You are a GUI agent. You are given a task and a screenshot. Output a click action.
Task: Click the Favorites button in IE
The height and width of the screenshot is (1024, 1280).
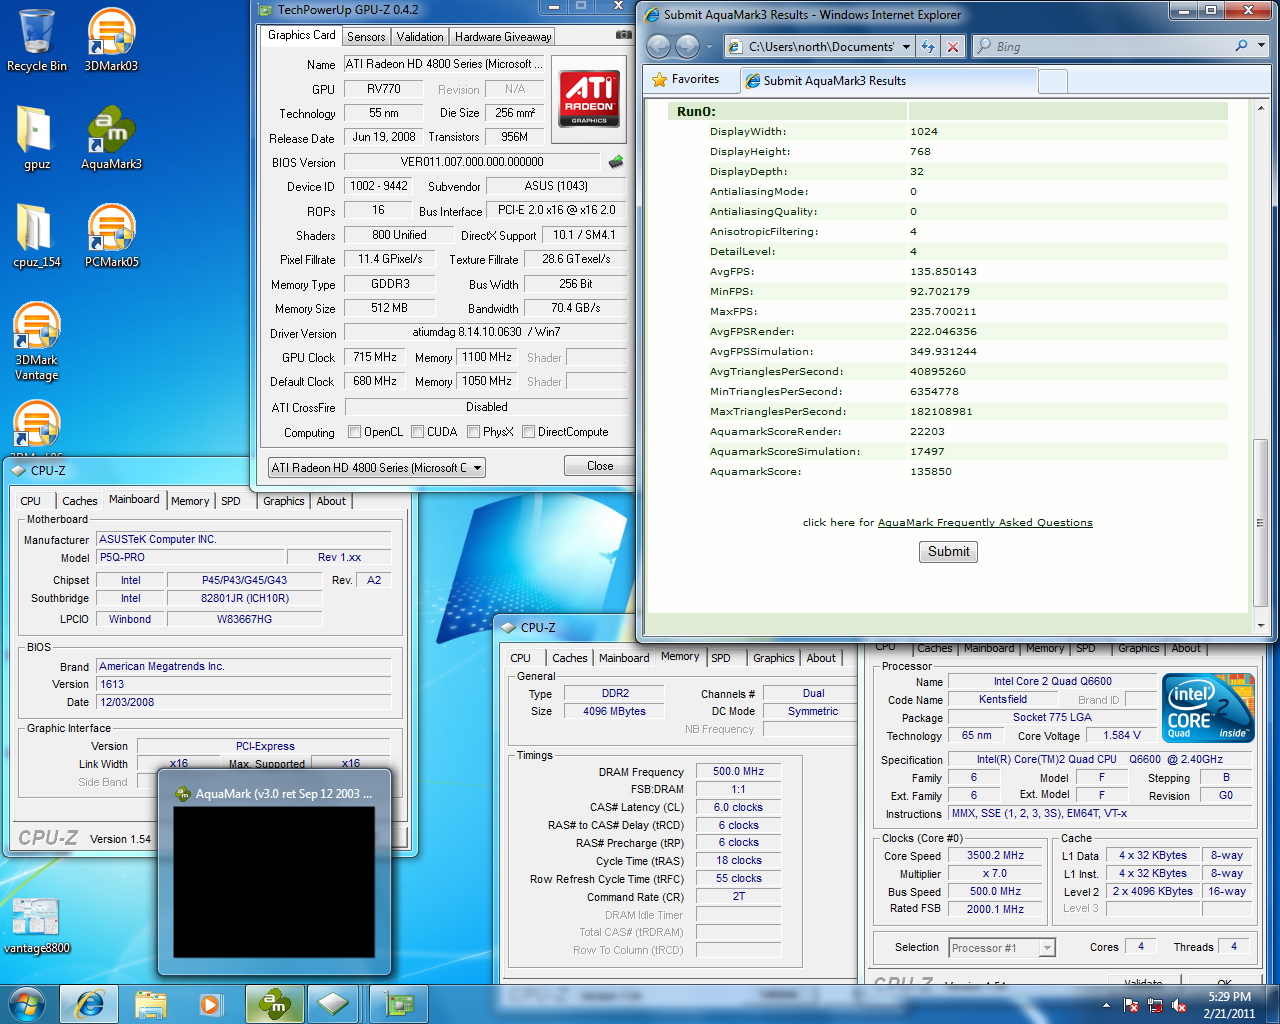685,79
